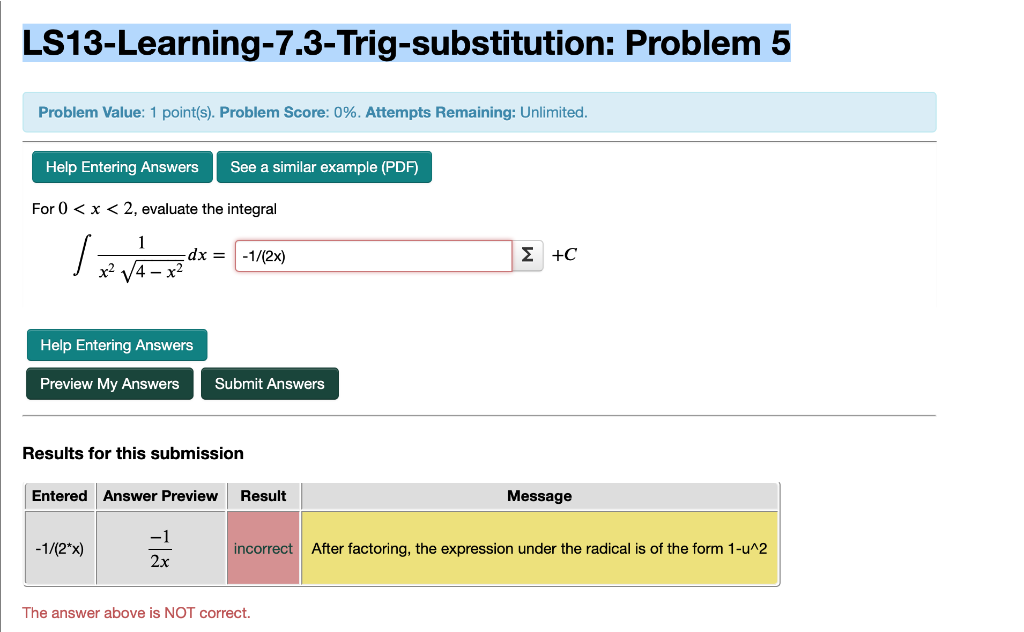Select the -1/(2x) text in the answer box
The image size is (1024, 632).
point(264,255)
